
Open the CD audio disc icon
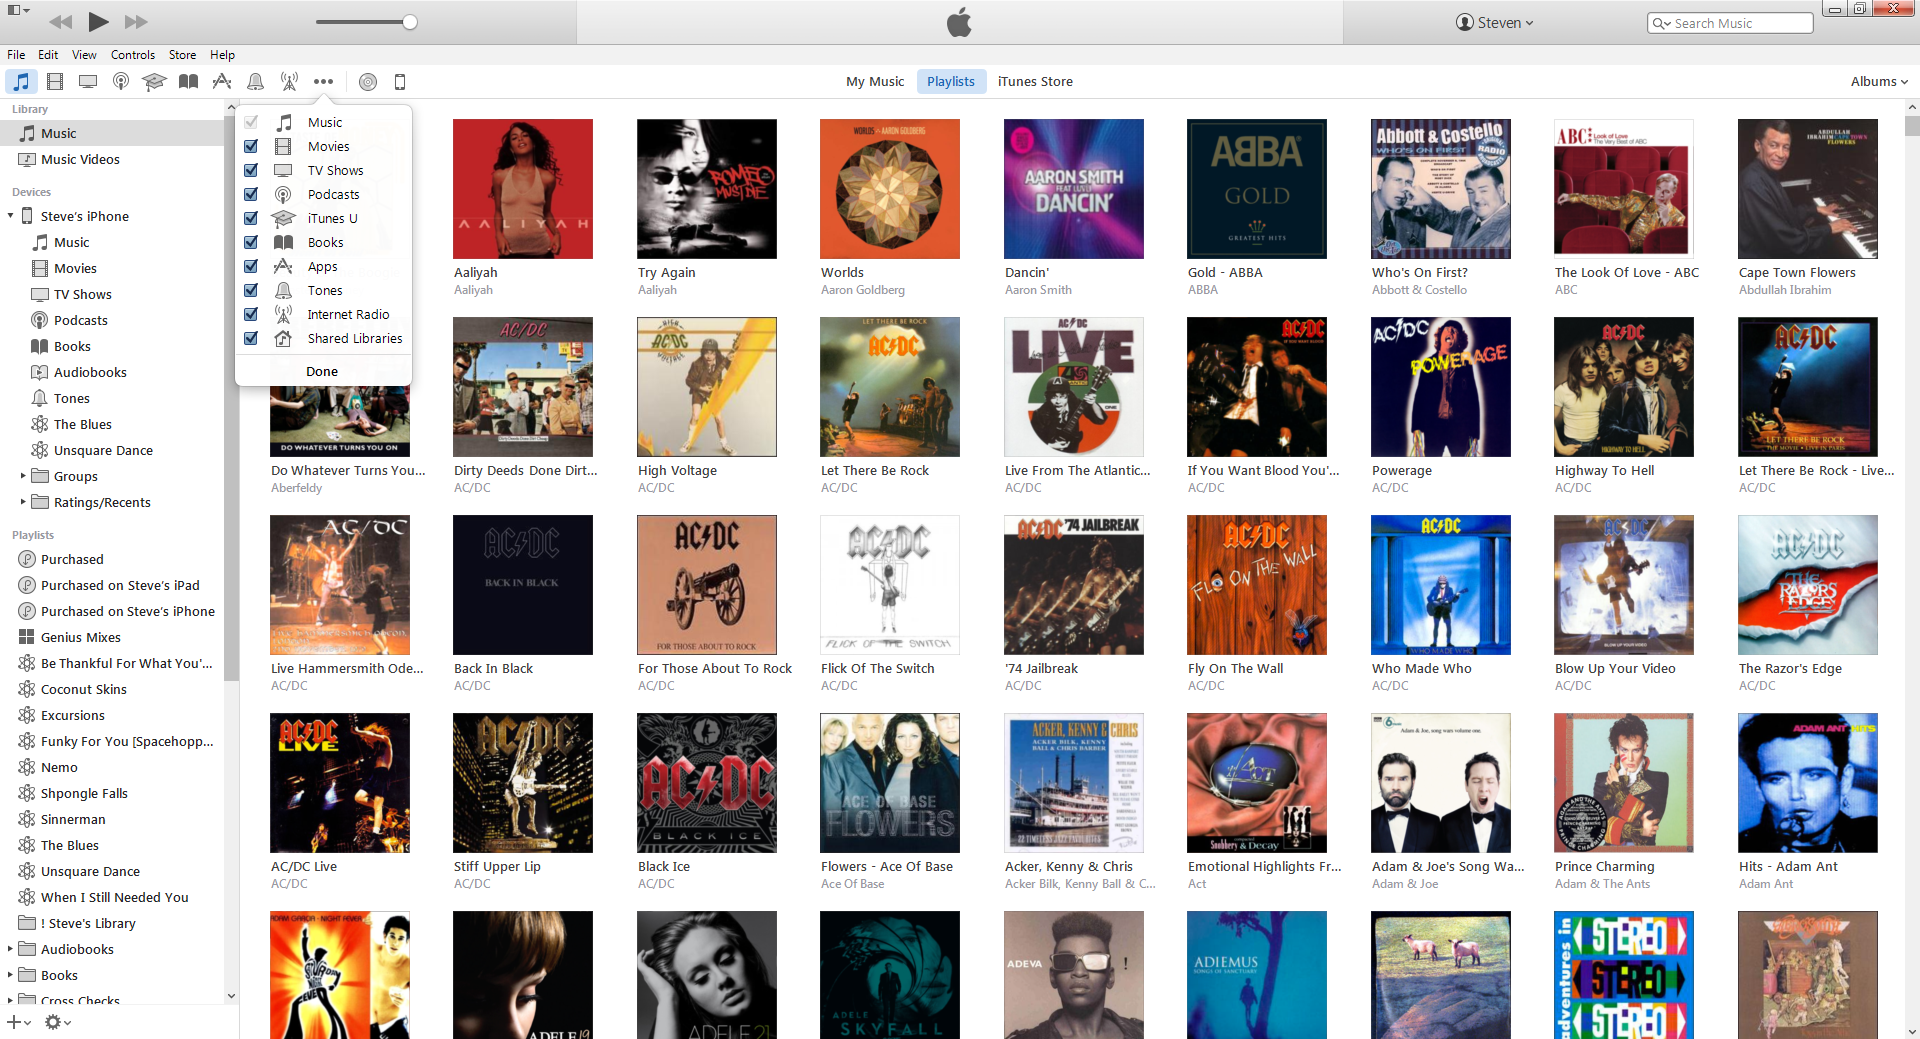point(367,82)
